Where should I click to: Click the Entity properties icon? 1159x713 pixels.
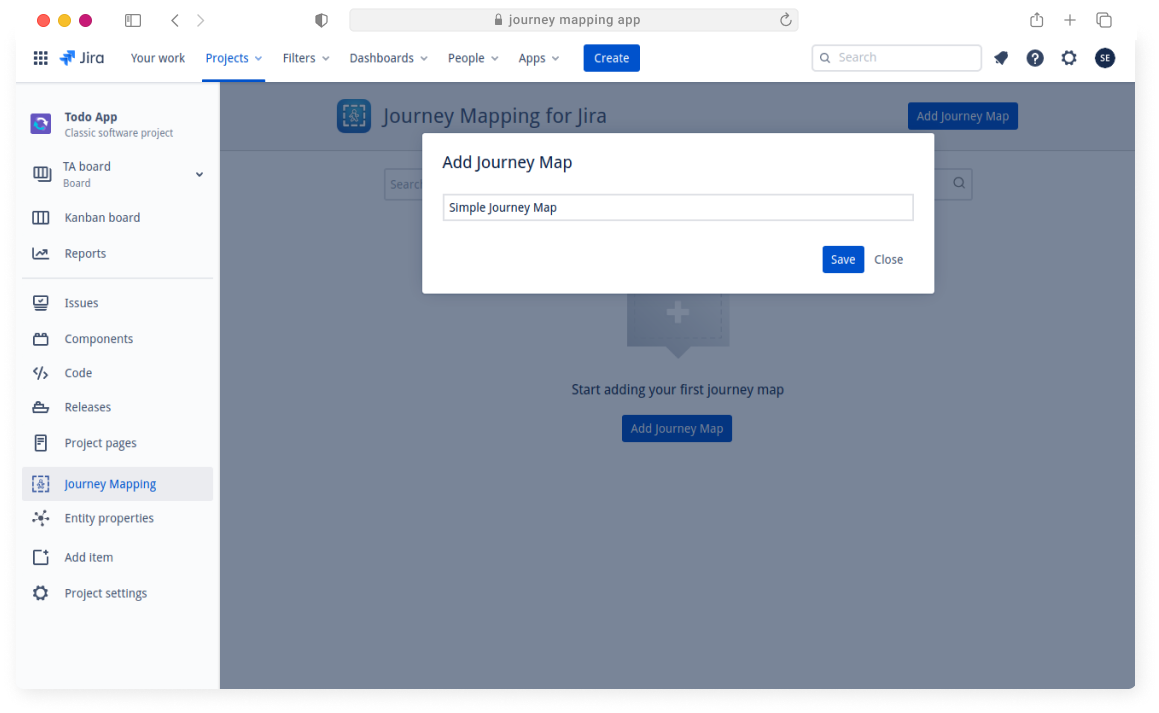pos(41,518)
